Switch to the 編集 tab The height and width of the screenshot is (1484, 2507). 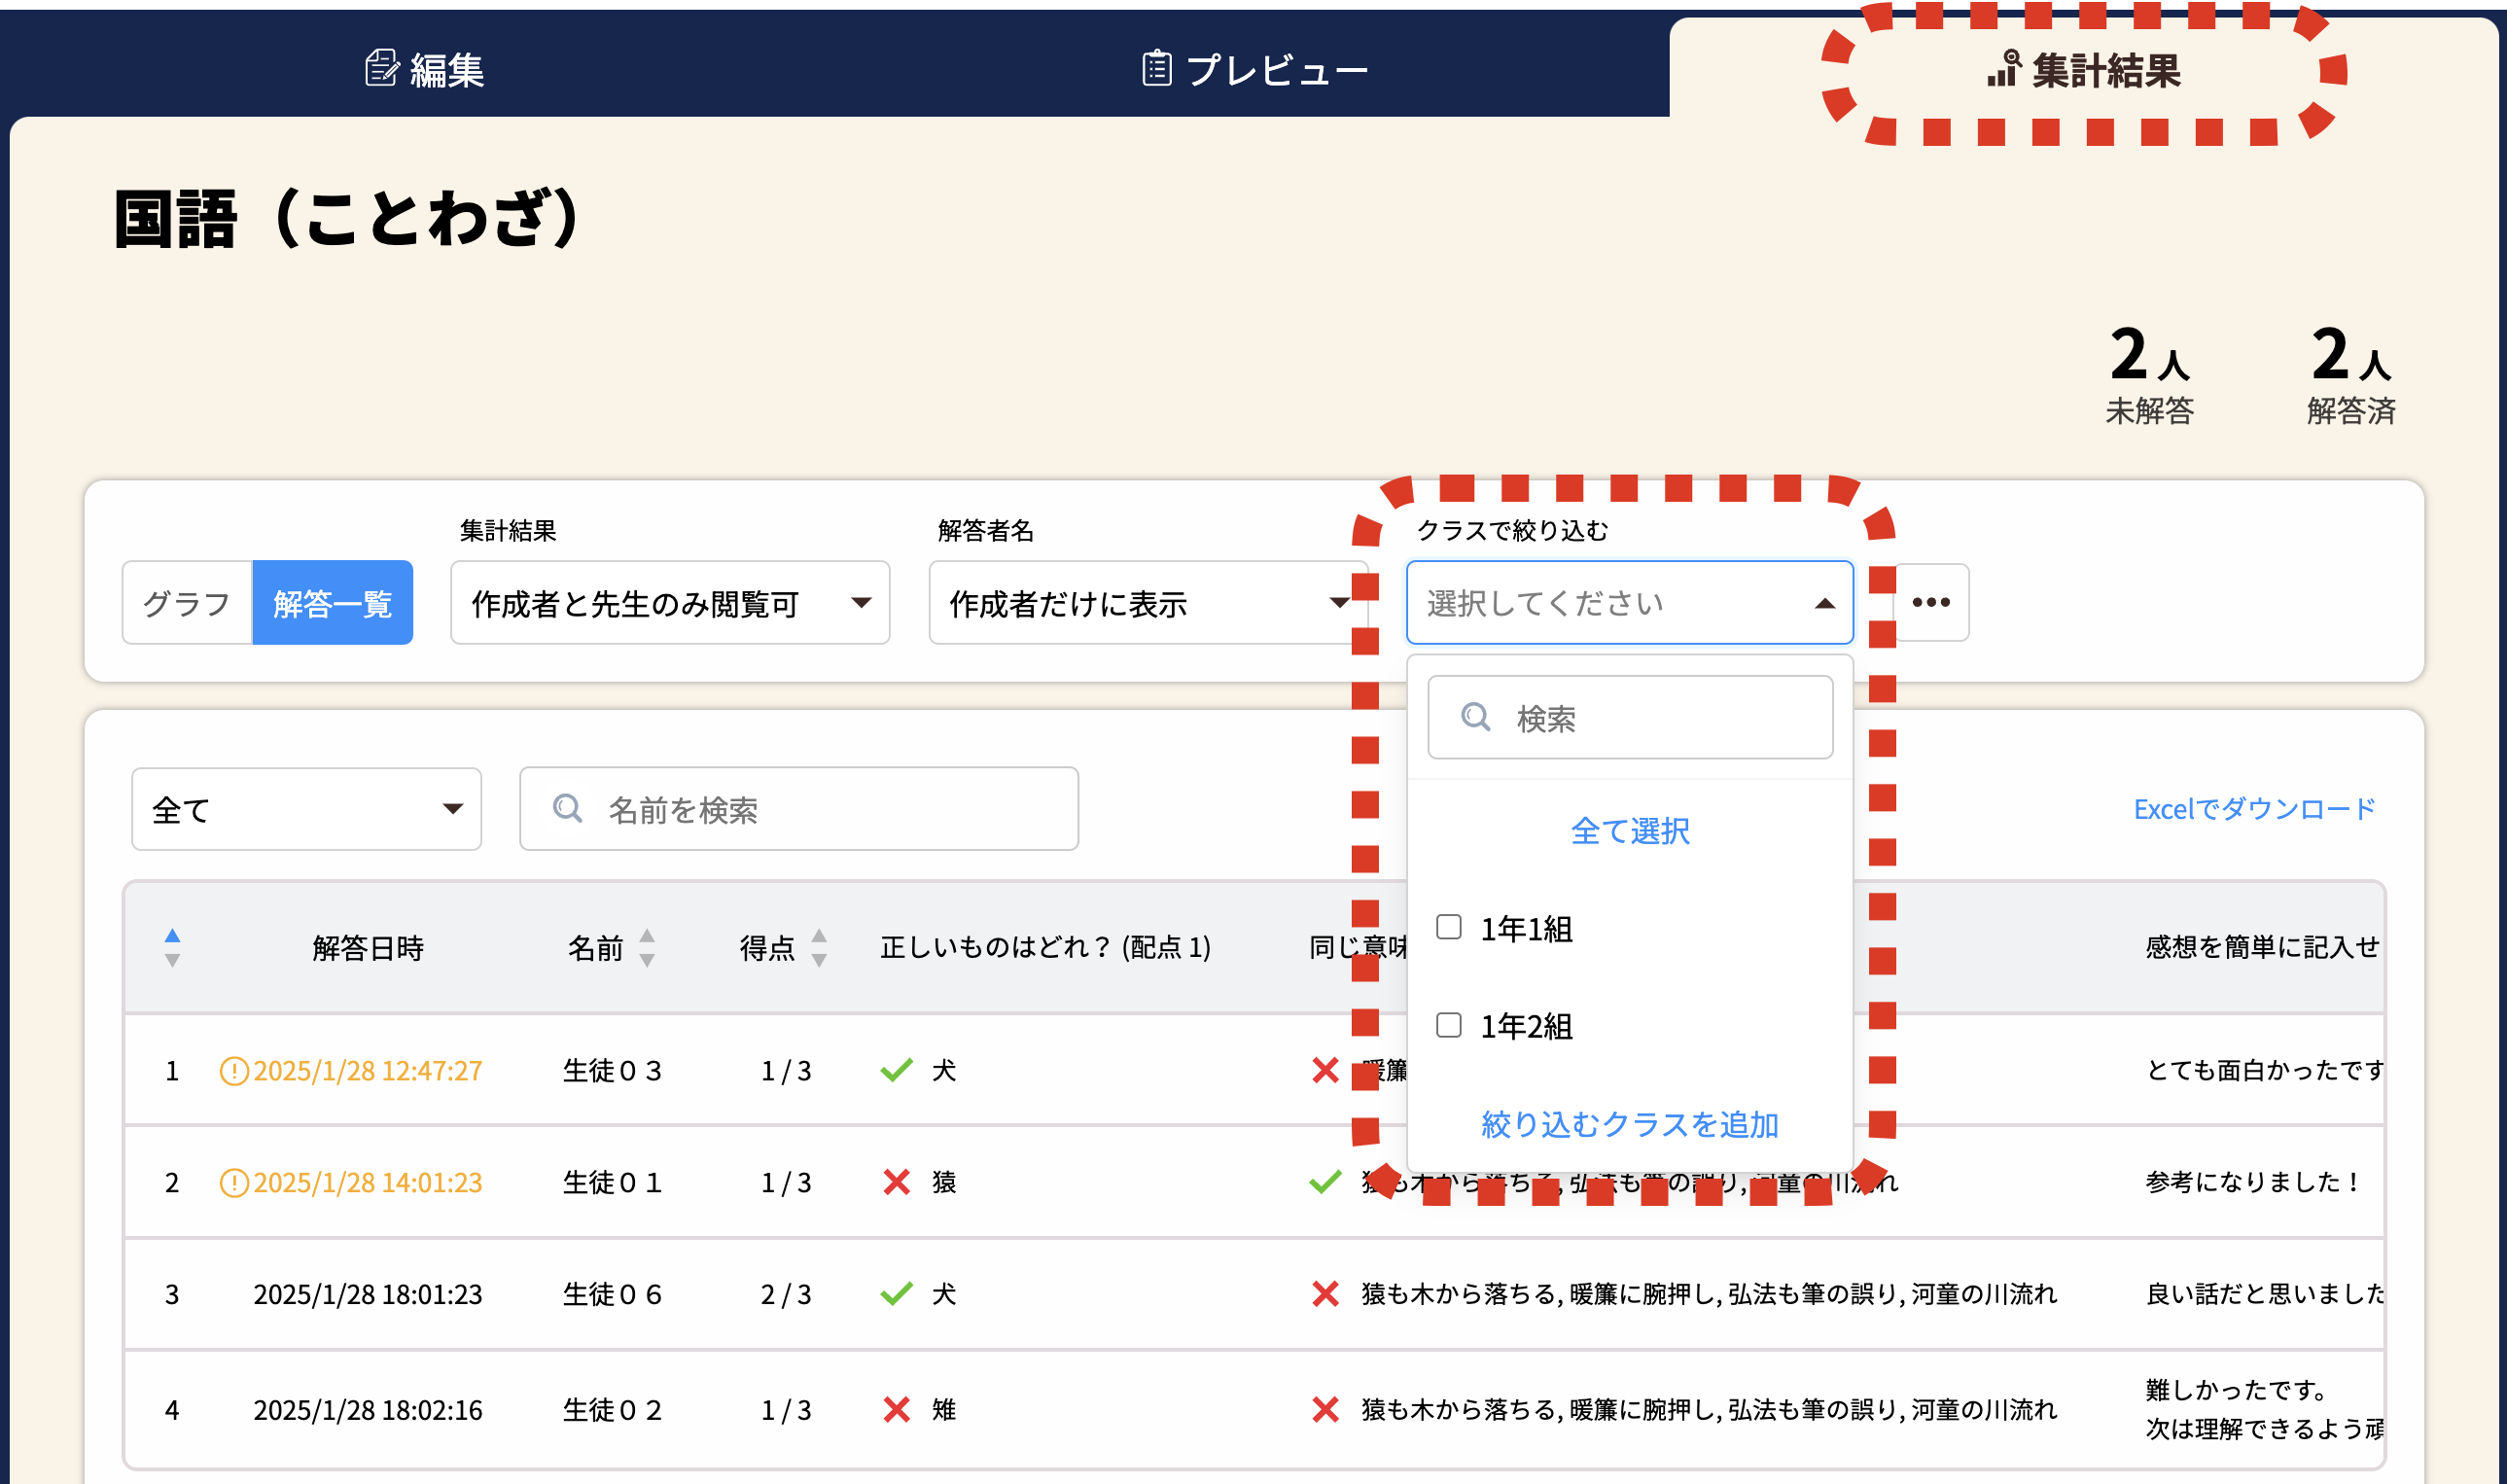click(x=425, y=70)
